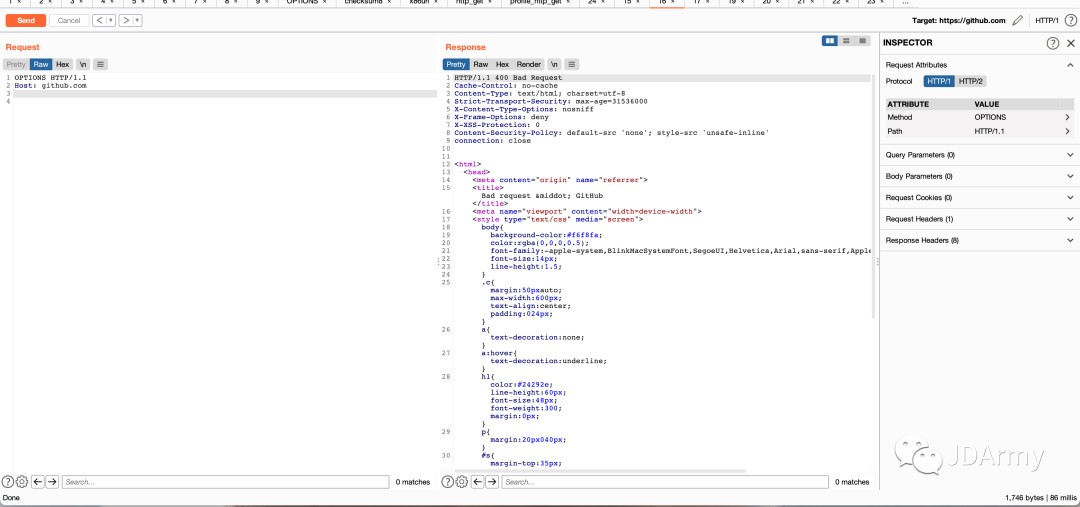
Task: Open Response pane search settings gear
Action: coord(461,482)
